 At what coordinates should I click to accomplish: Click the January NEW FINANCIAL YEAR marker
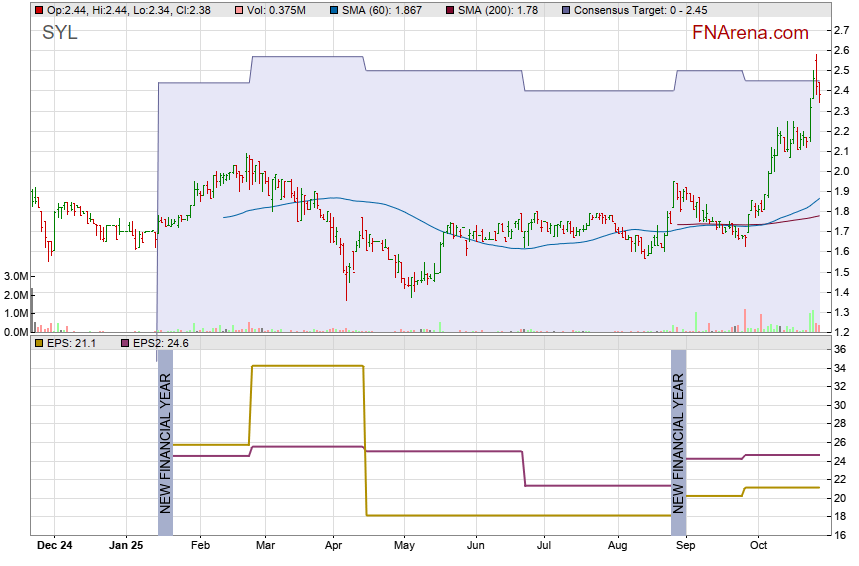tap(165, 440)
